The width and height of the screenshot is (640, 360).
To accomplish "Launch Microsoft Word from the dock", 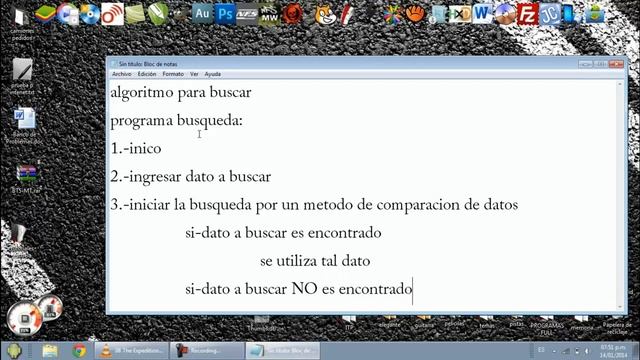I will point(482,14).
